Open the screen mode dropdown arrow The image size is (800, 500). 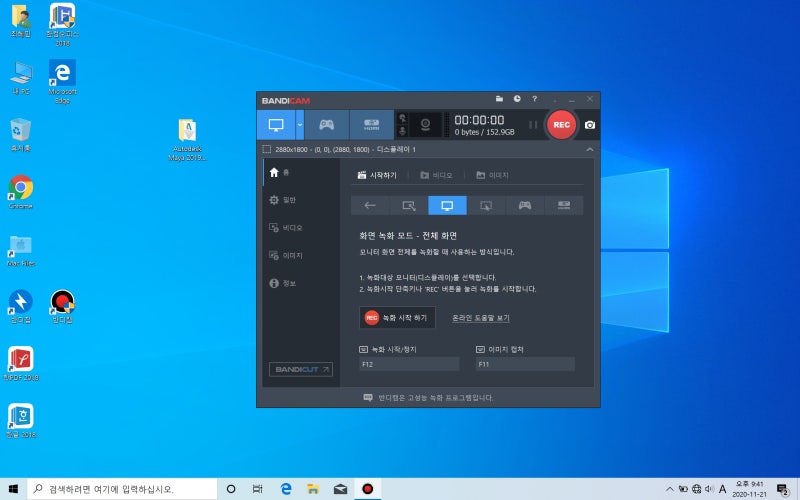(300, 125)
